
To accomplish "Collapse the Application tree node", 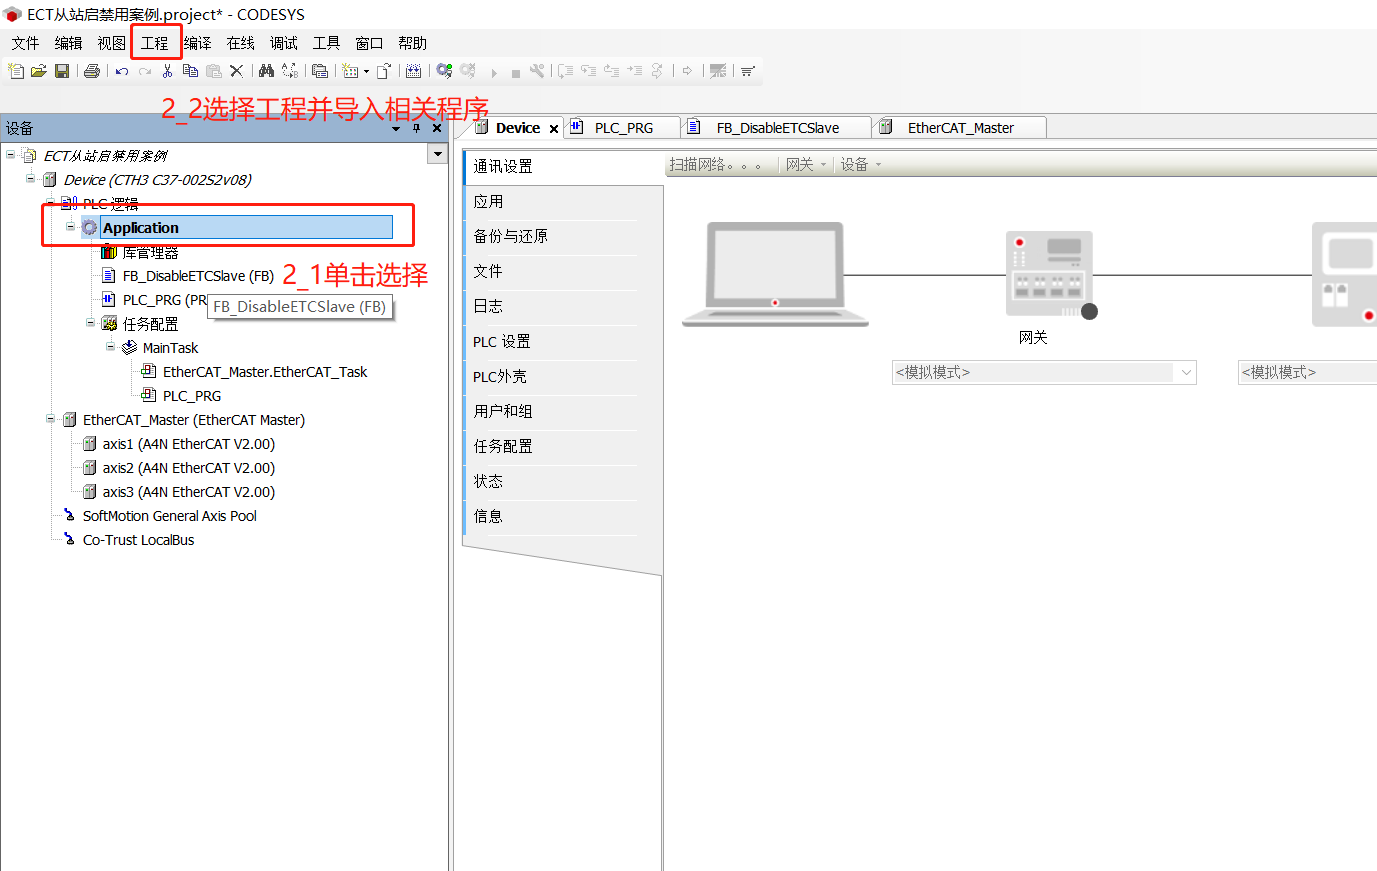I will [x=70, y=227].
